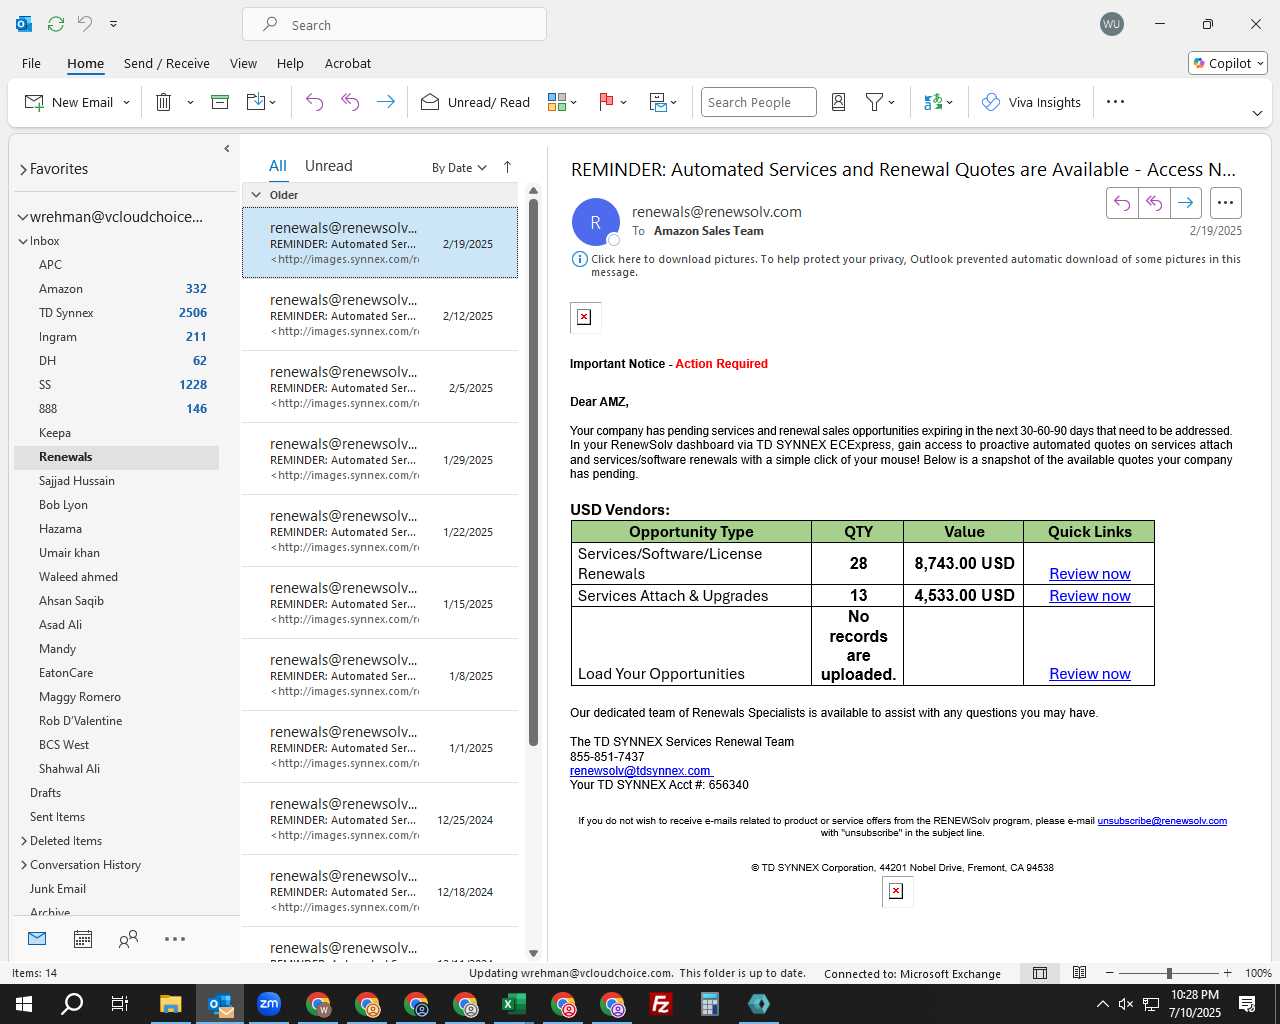Click the Search People input field

pos(758,102)
